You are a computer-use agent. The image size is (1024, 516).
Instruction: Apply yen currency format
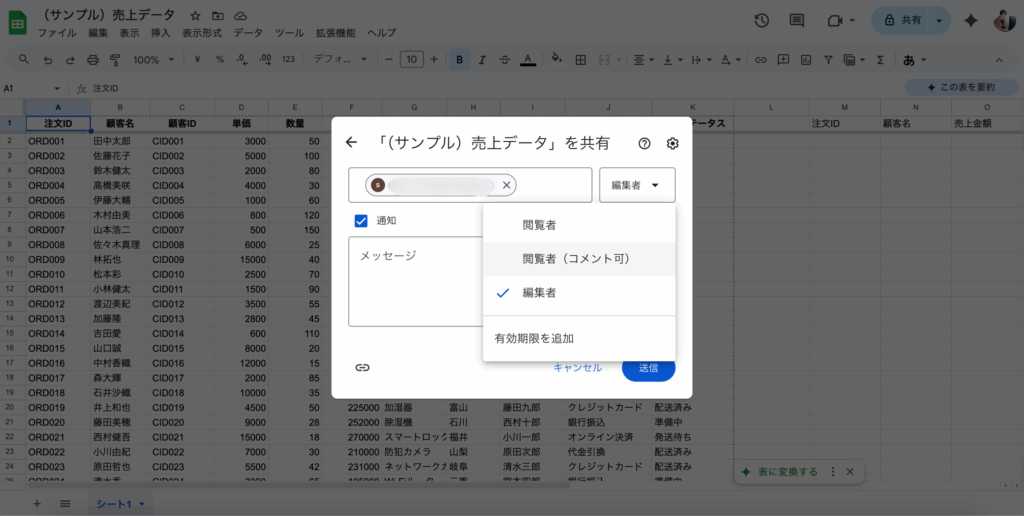point(197,59)
